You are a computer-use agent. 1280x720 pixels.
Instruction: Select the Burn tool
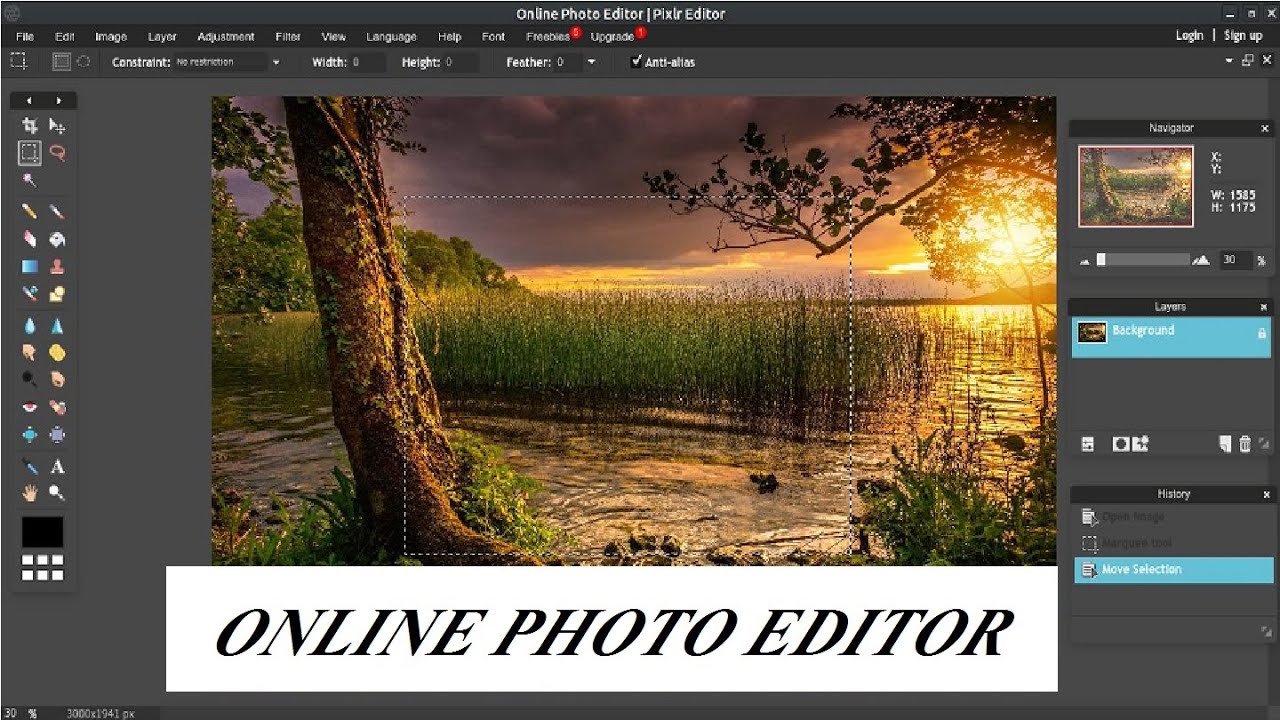(x=57, y=380)
